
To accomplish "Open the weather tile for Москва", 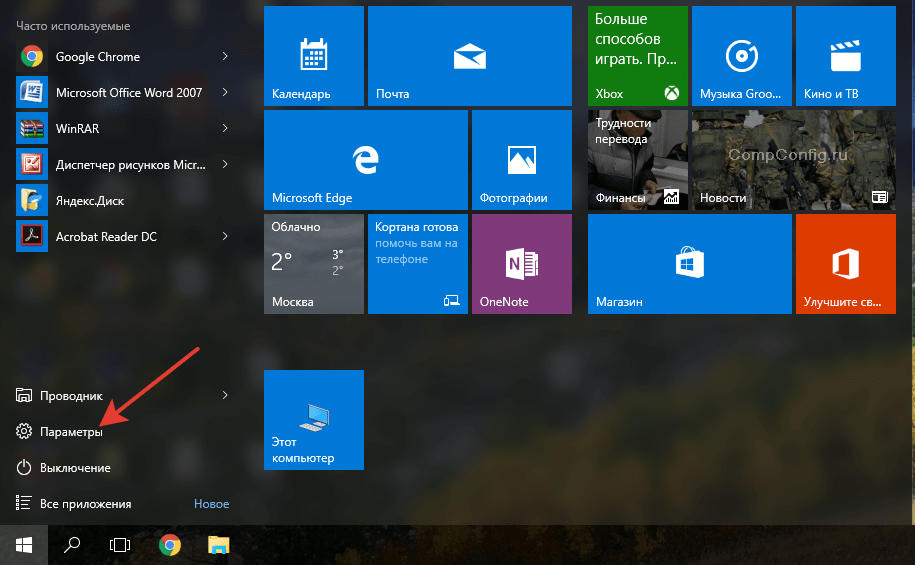I will click(x=314, y=264).
